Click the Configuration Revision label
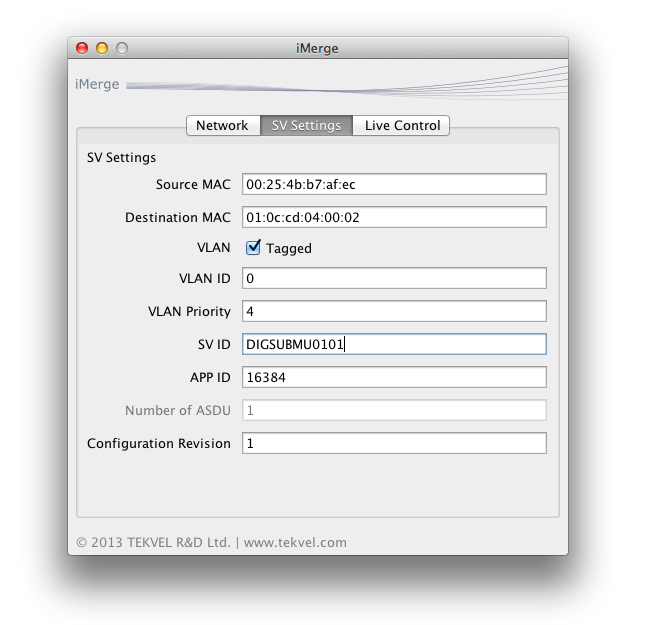645x625 pixels. 159,443
